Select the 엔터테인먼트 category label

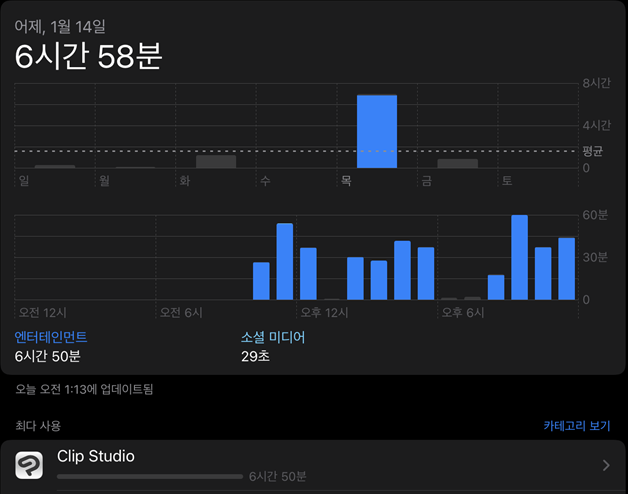pos(51,337)
